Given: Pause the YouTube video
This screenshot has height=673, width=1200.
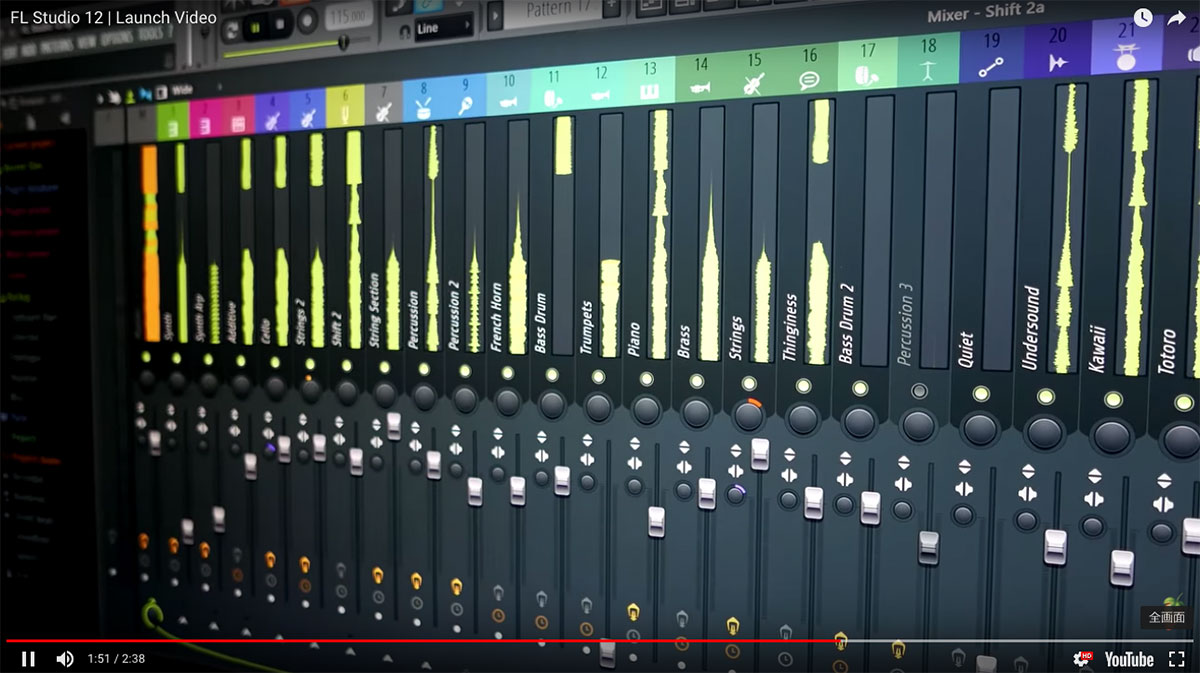Looking at the screenshot, I should coord(28,659).
